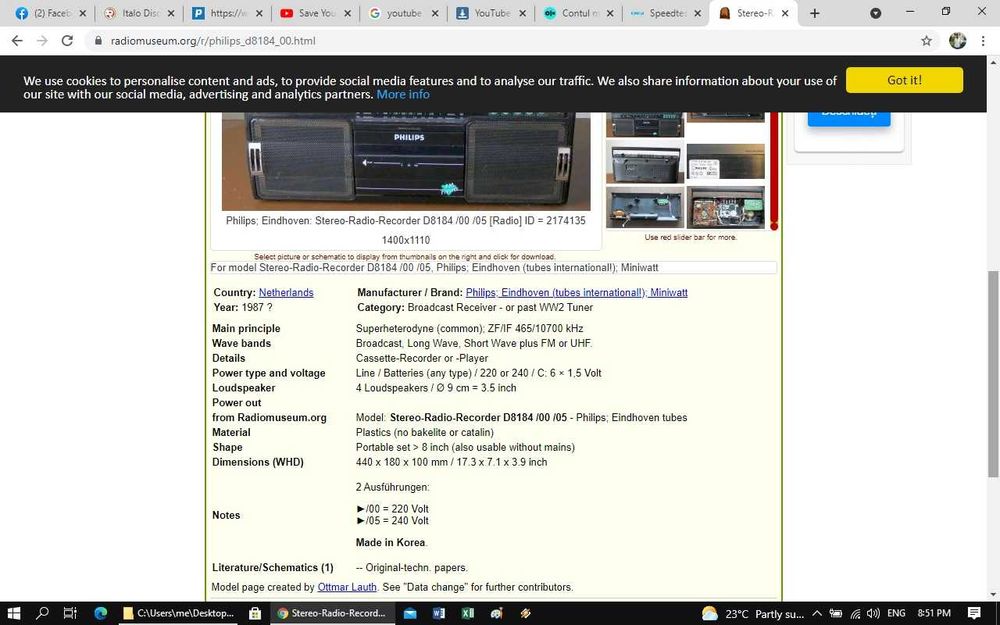1000x625 pixels.
Task: Click the volume speaker tray icon
Action: pyautogui.click(x=874, y=614)
